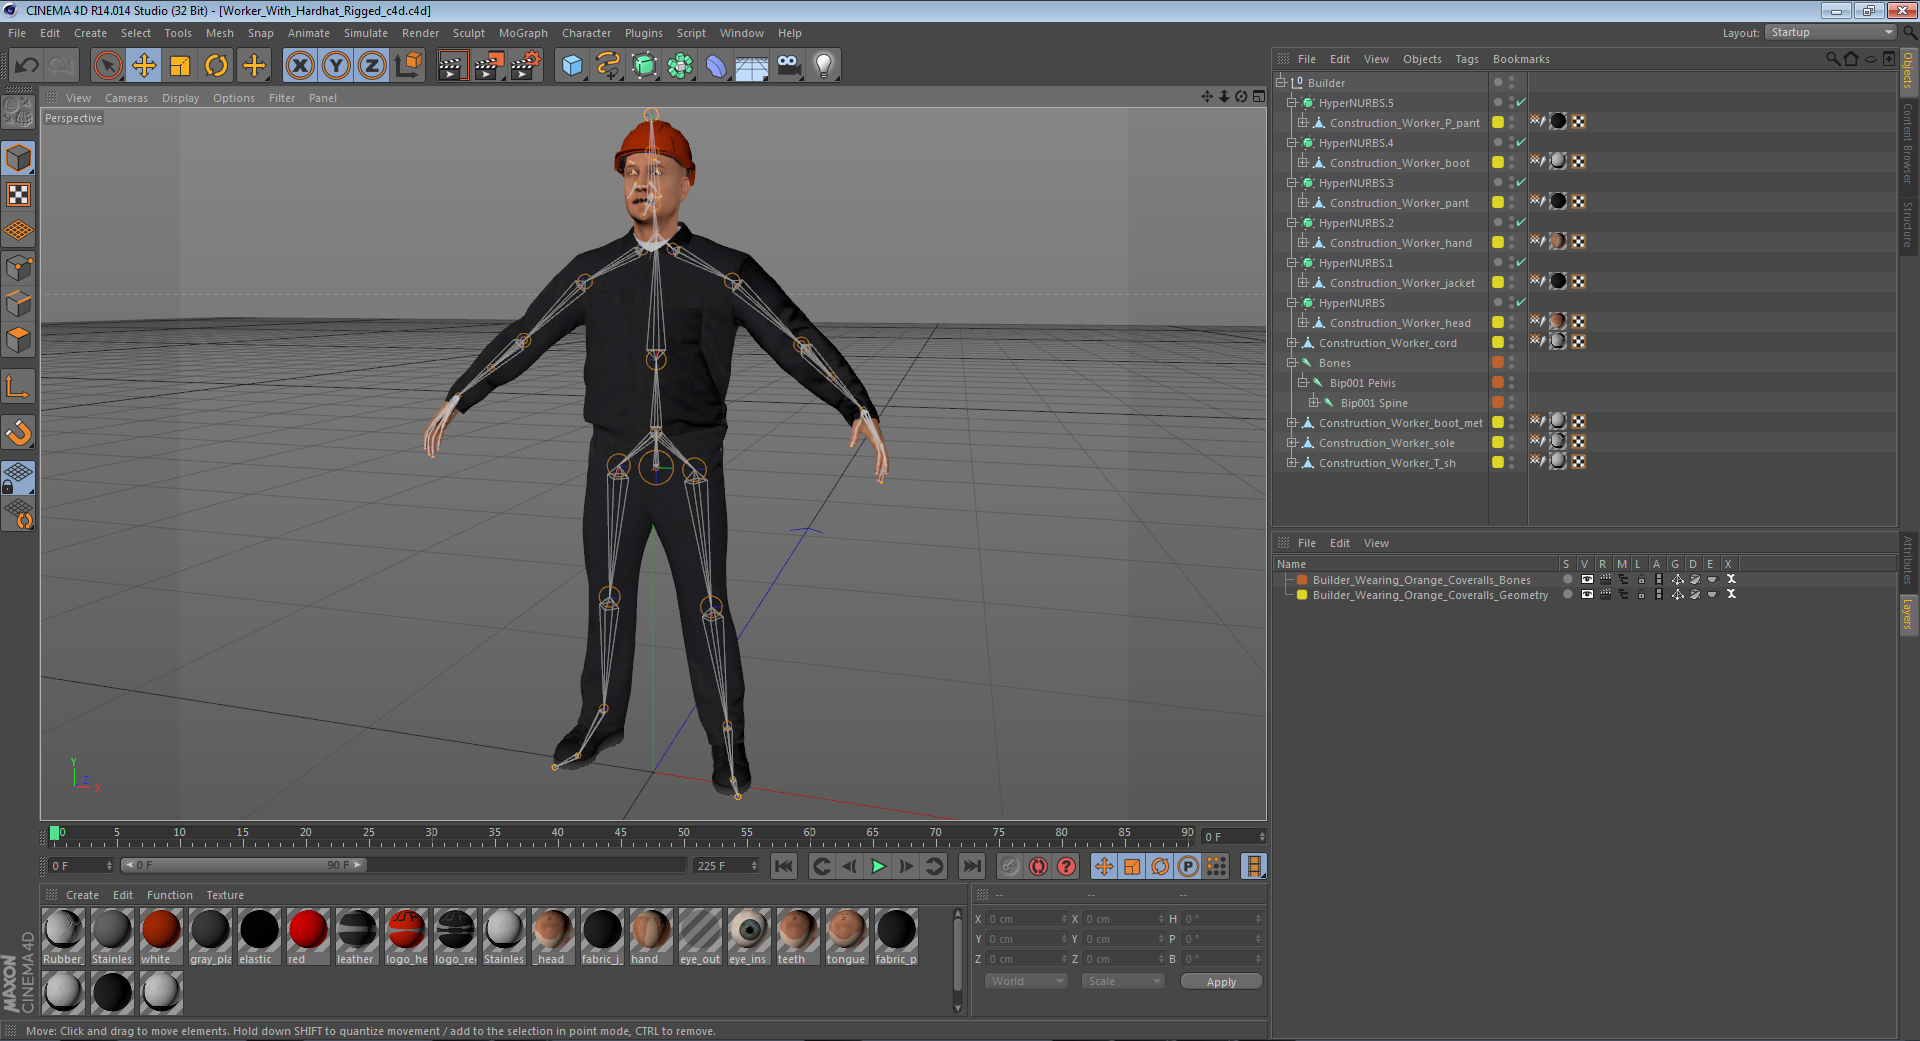Screen dimensions: 1920x1041
Task: Collapse the HyperNURBS.5 object
Action: [1291, 102]
